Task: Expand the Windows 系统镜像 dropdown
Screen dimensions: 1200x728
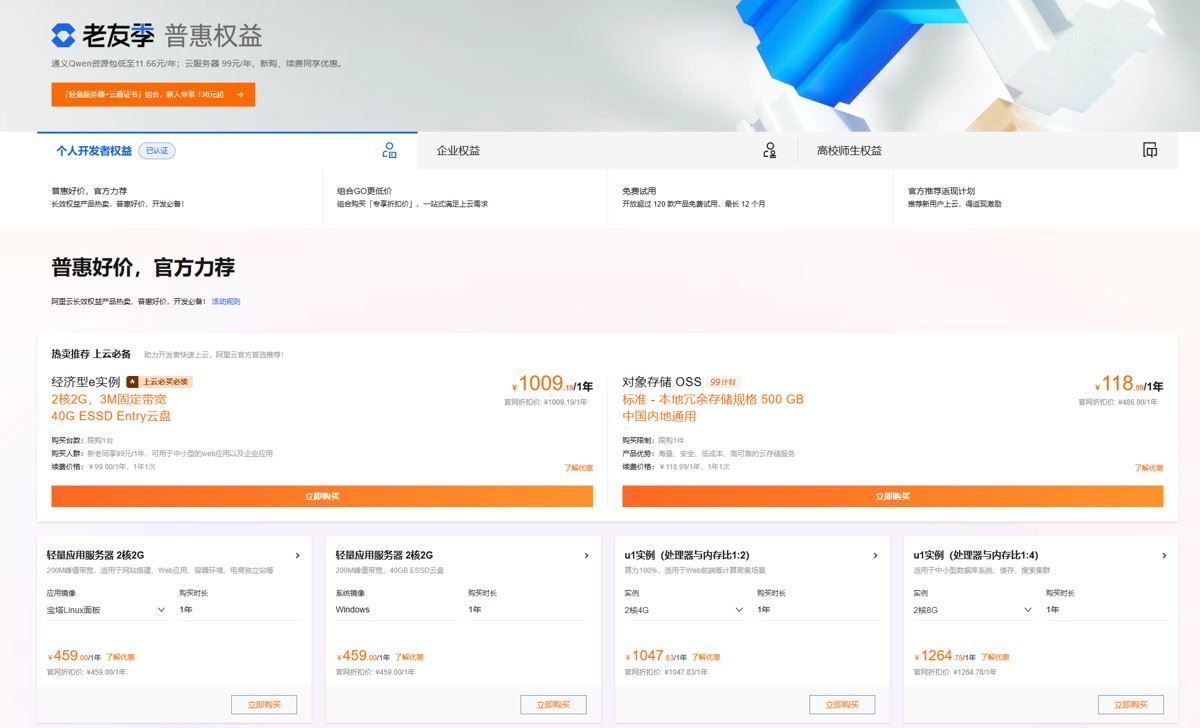Action: (x=396, y=610)
